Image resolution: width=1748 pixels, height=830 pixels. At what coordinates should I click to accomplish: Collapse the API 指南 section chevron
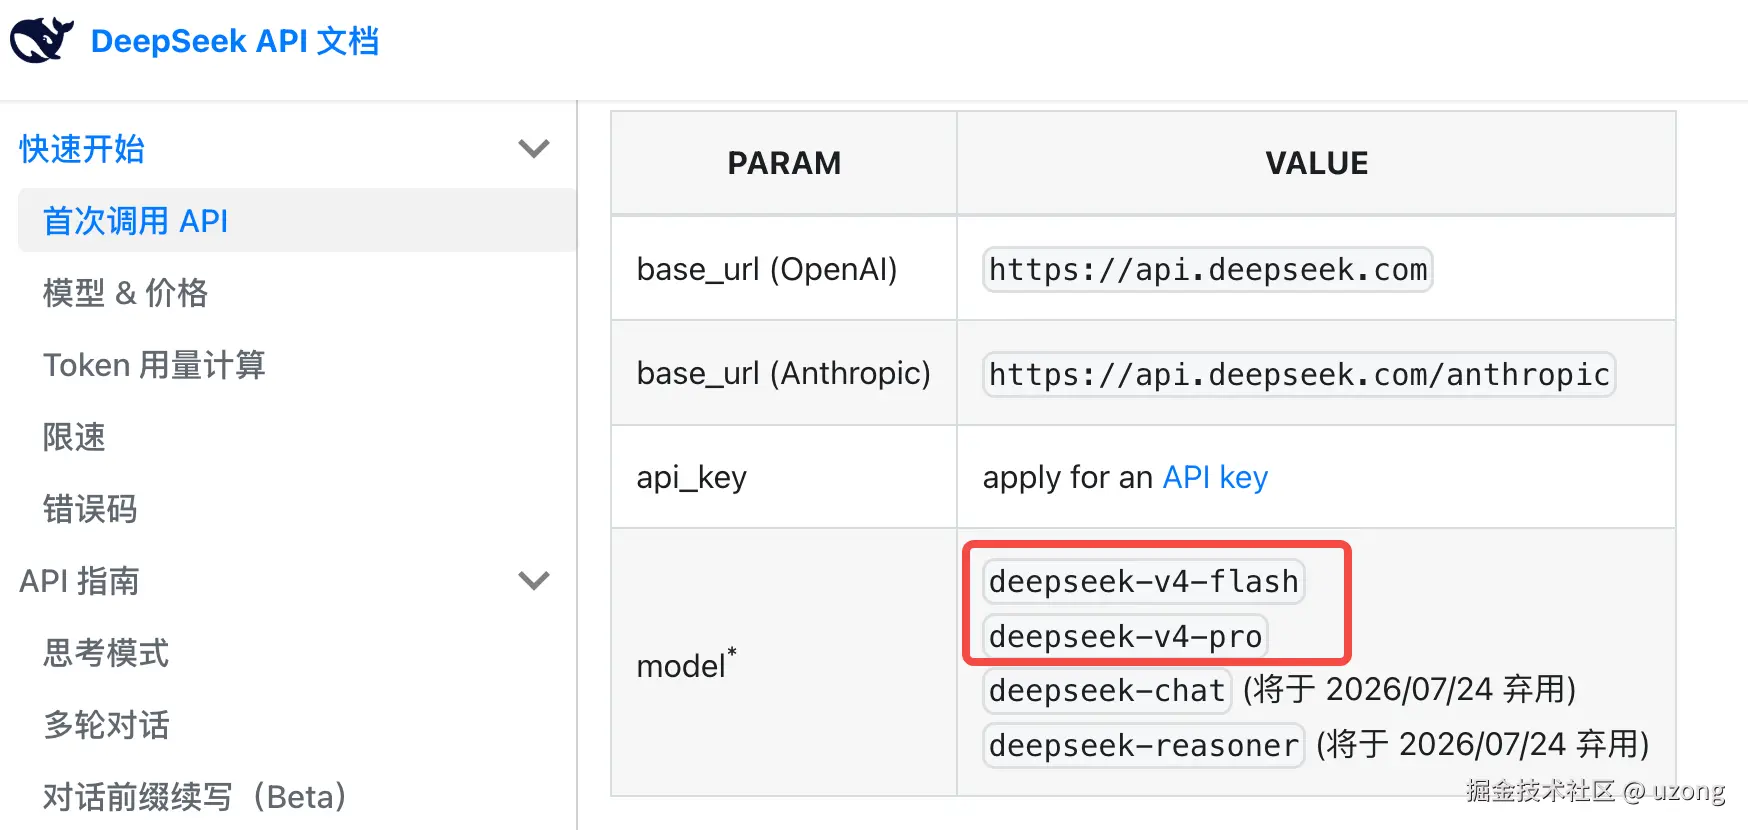(534, 581)
